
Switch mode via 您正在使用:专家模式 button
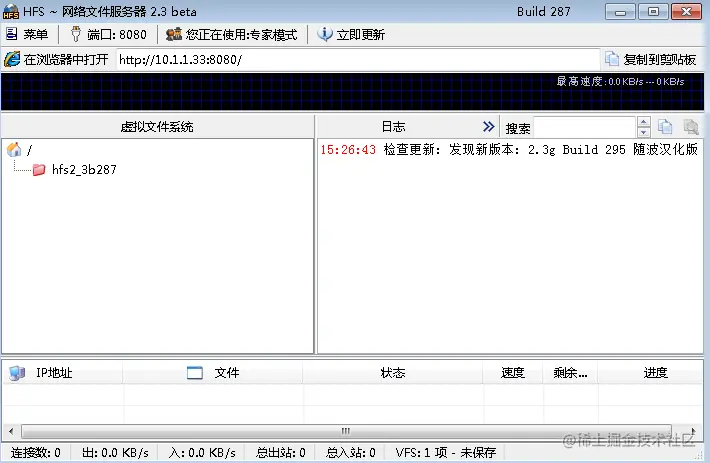pyautogui.click(x=232, y=34)
